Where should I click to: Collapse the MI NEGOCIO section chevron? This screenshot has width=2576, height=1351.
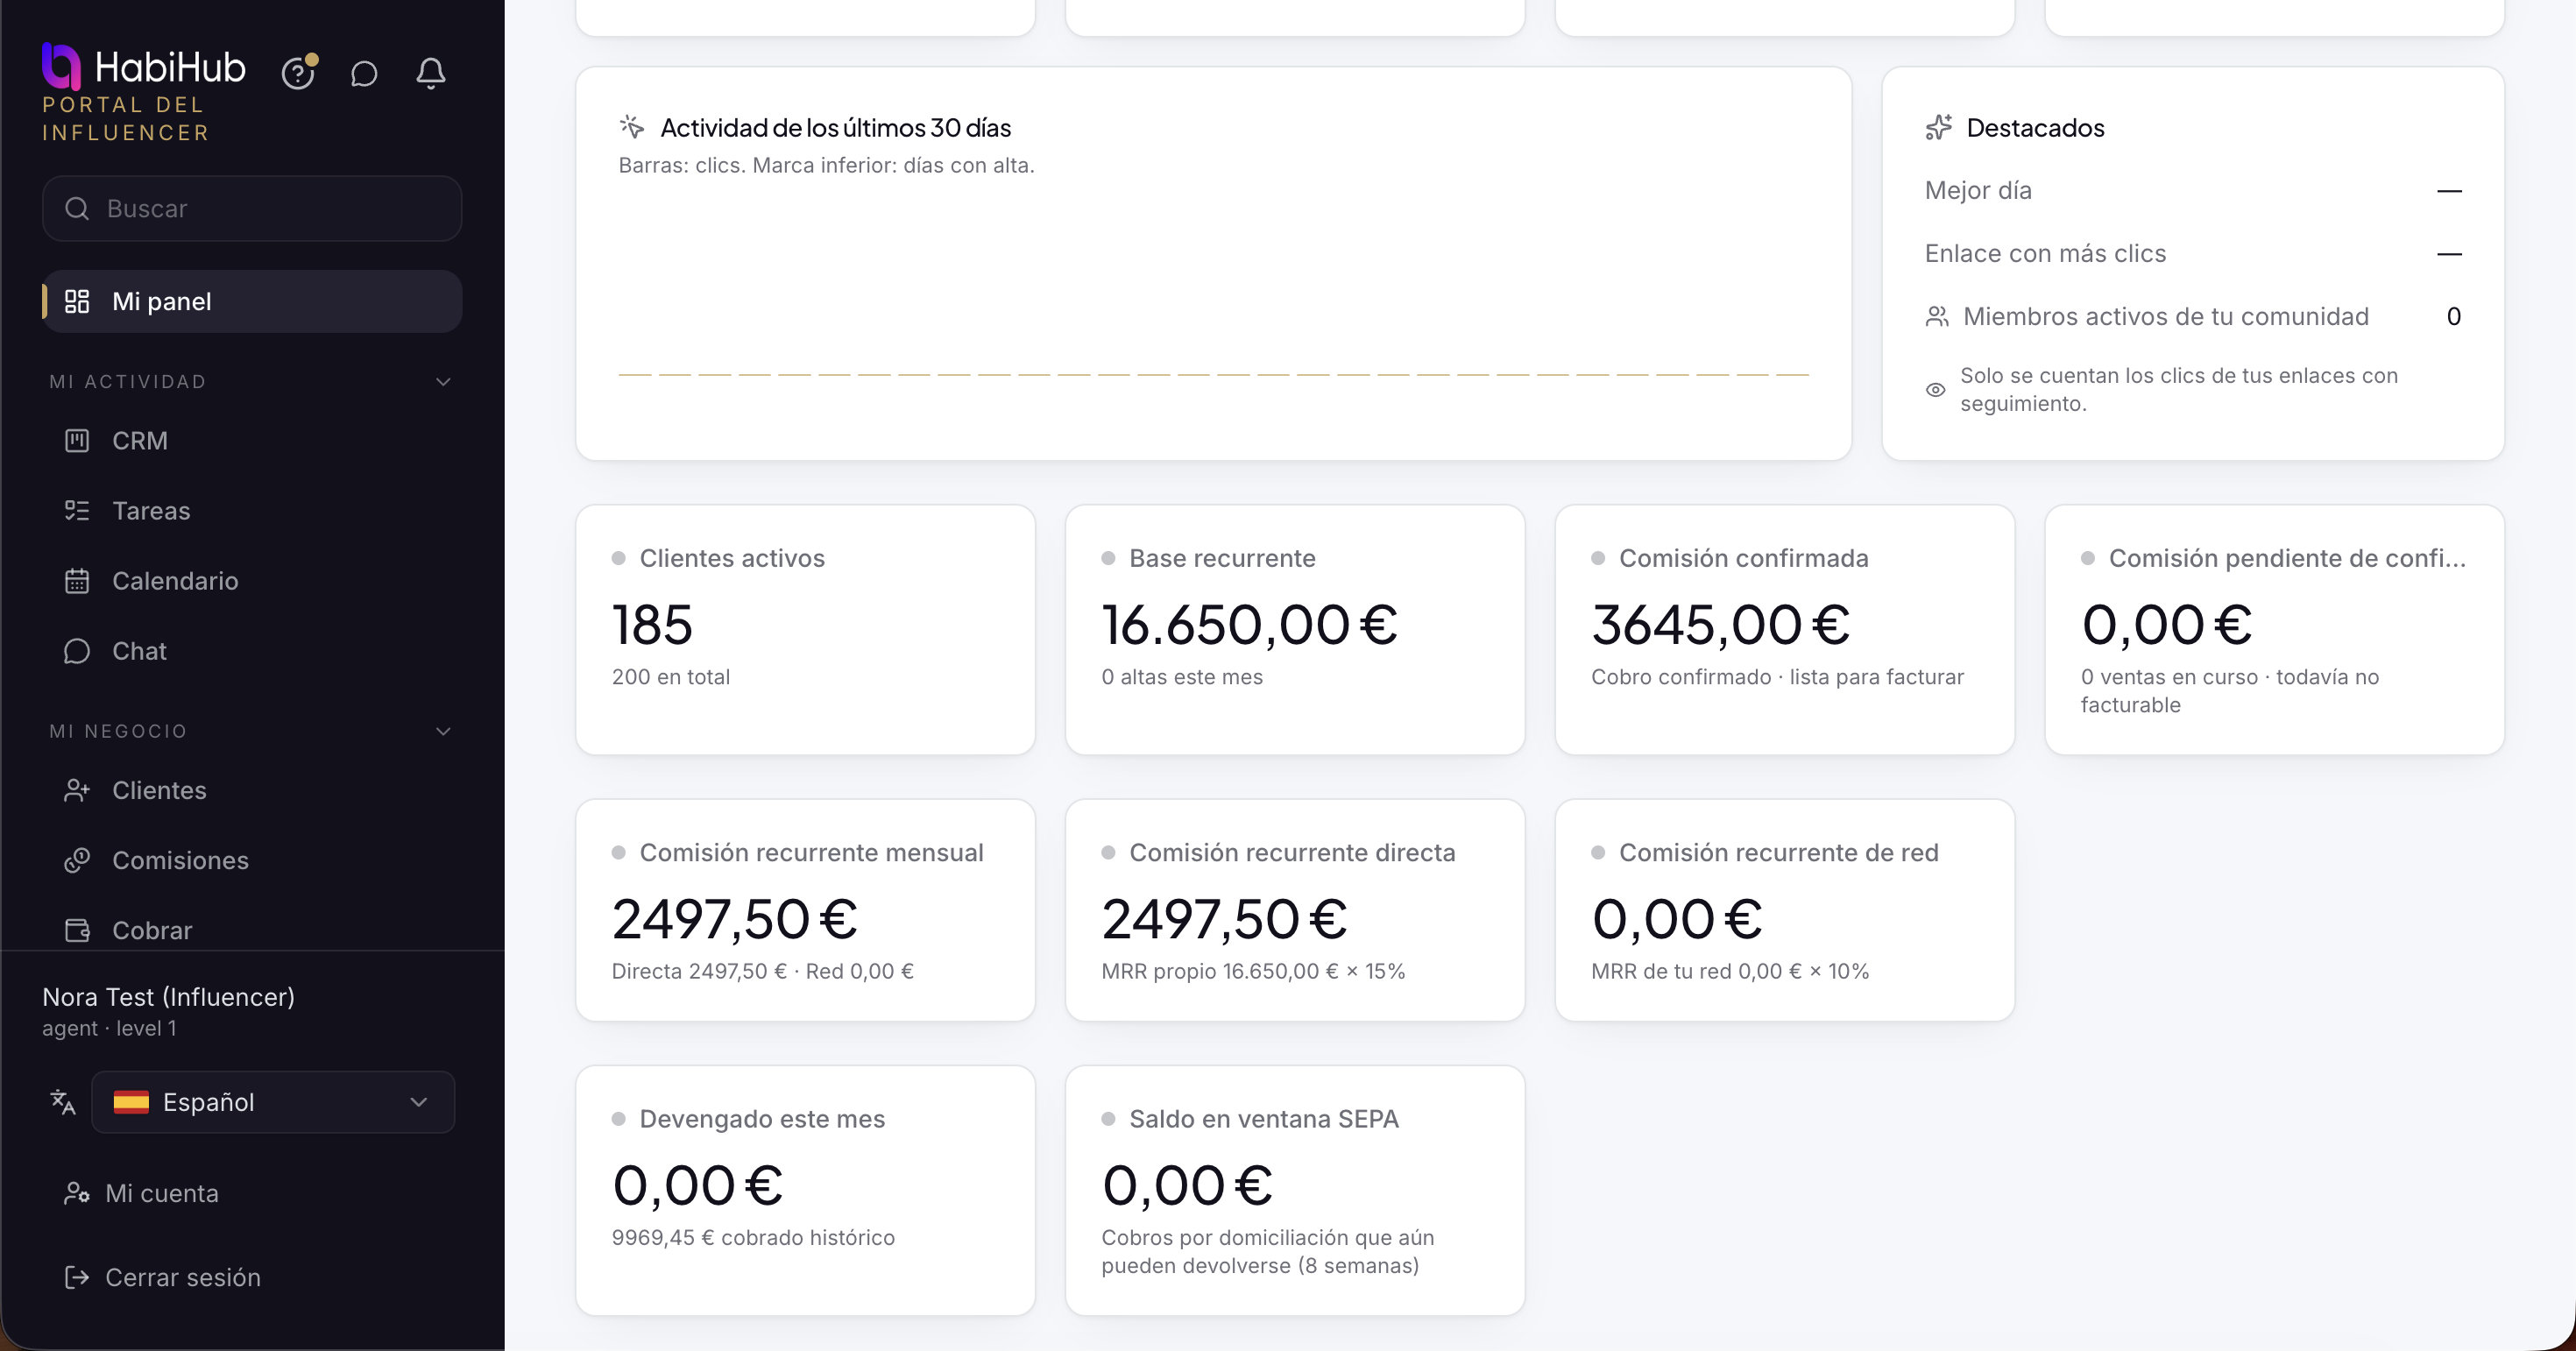[x=443, y=731]
